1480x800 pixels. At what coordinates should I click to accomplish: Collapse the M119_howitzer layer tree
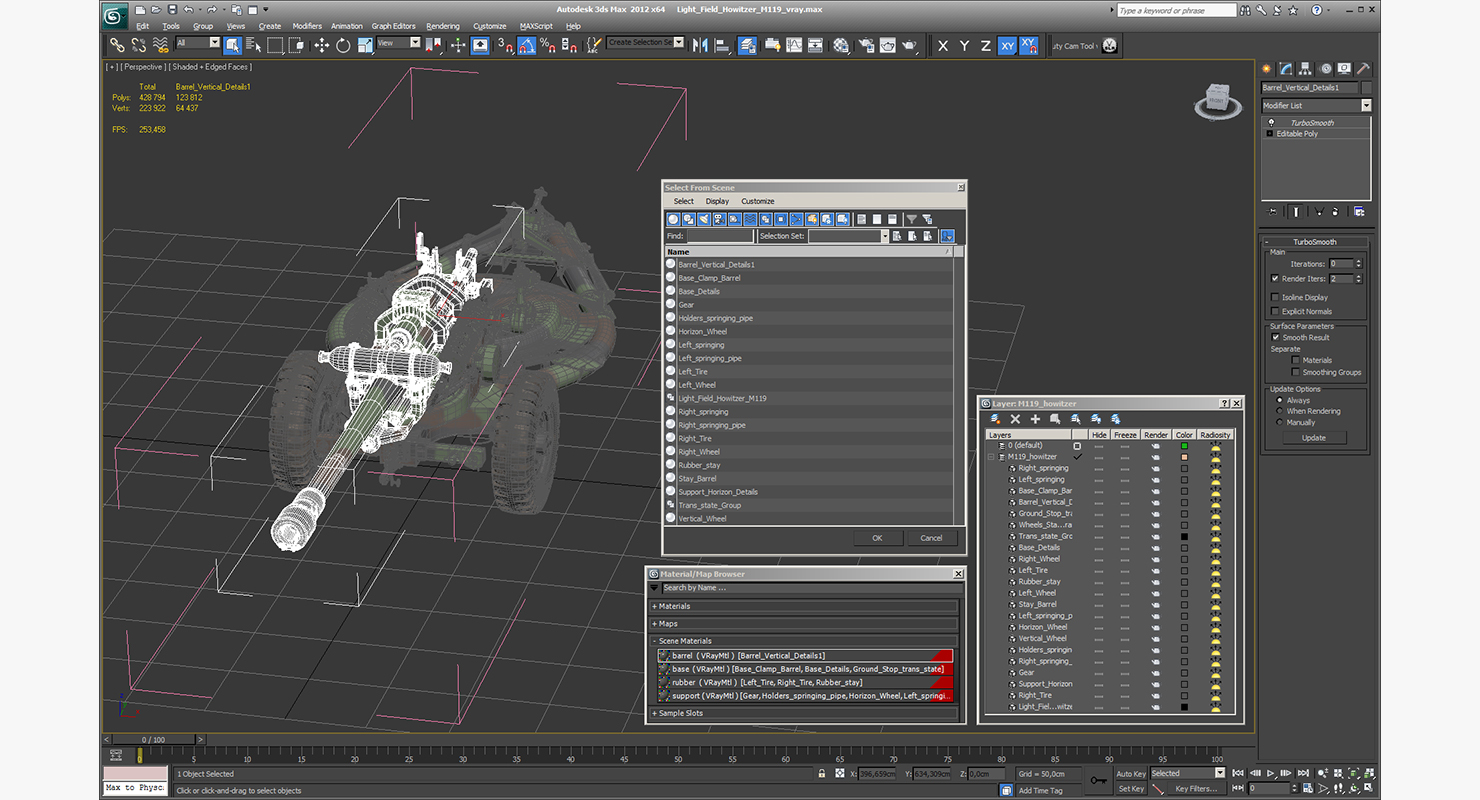point(992,457)
